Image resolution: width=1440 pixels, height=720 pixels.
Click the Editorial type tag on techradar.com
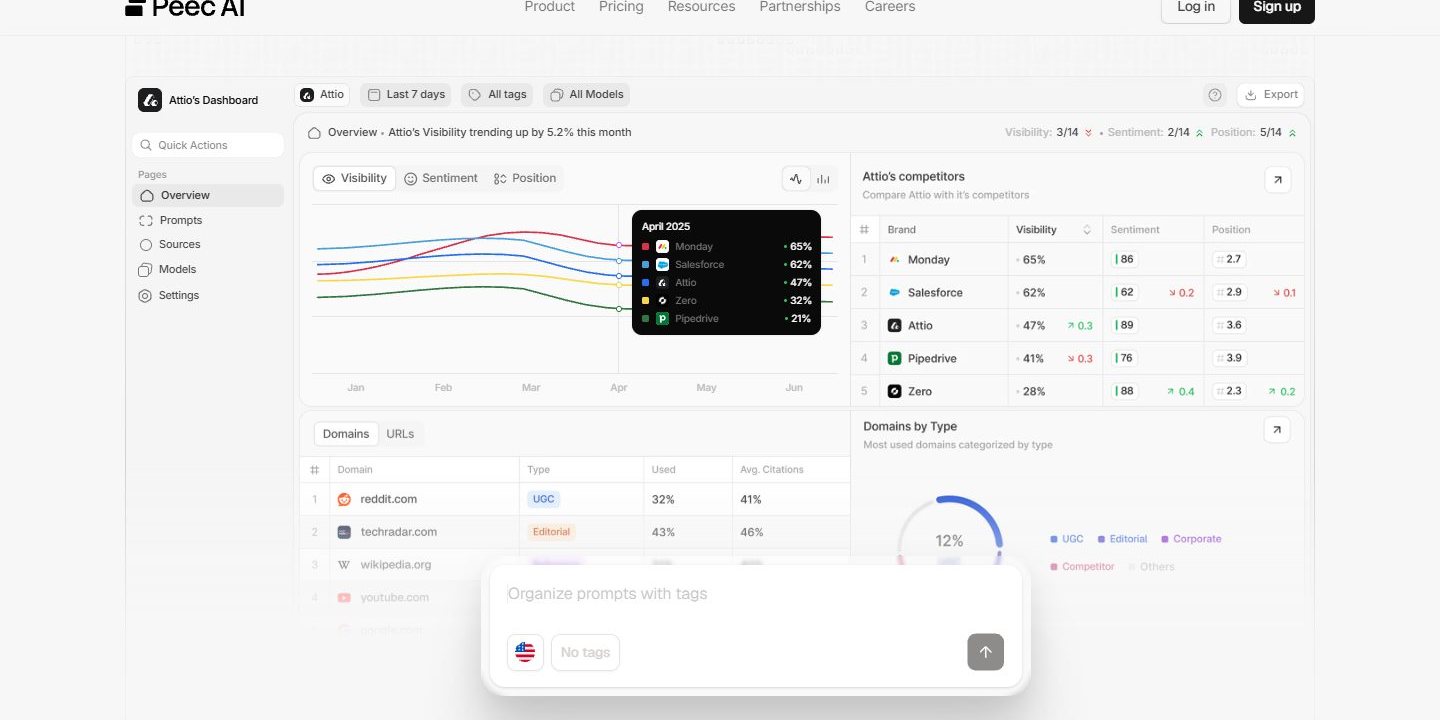click(x=551, y=532)
